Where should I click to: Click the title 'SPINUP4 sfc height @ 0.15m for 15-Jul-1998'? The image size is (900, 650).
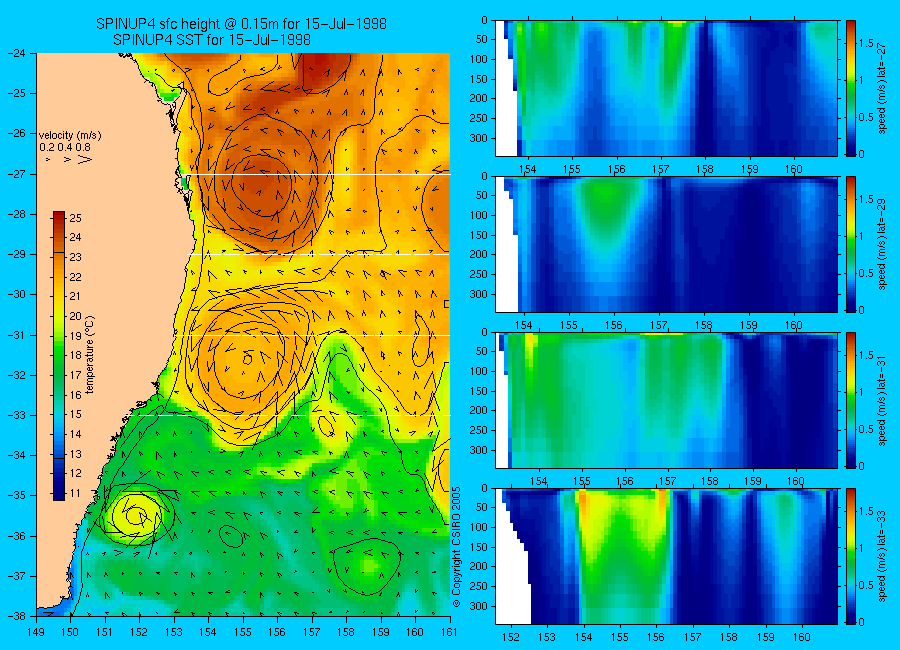(x=241, y=24)
